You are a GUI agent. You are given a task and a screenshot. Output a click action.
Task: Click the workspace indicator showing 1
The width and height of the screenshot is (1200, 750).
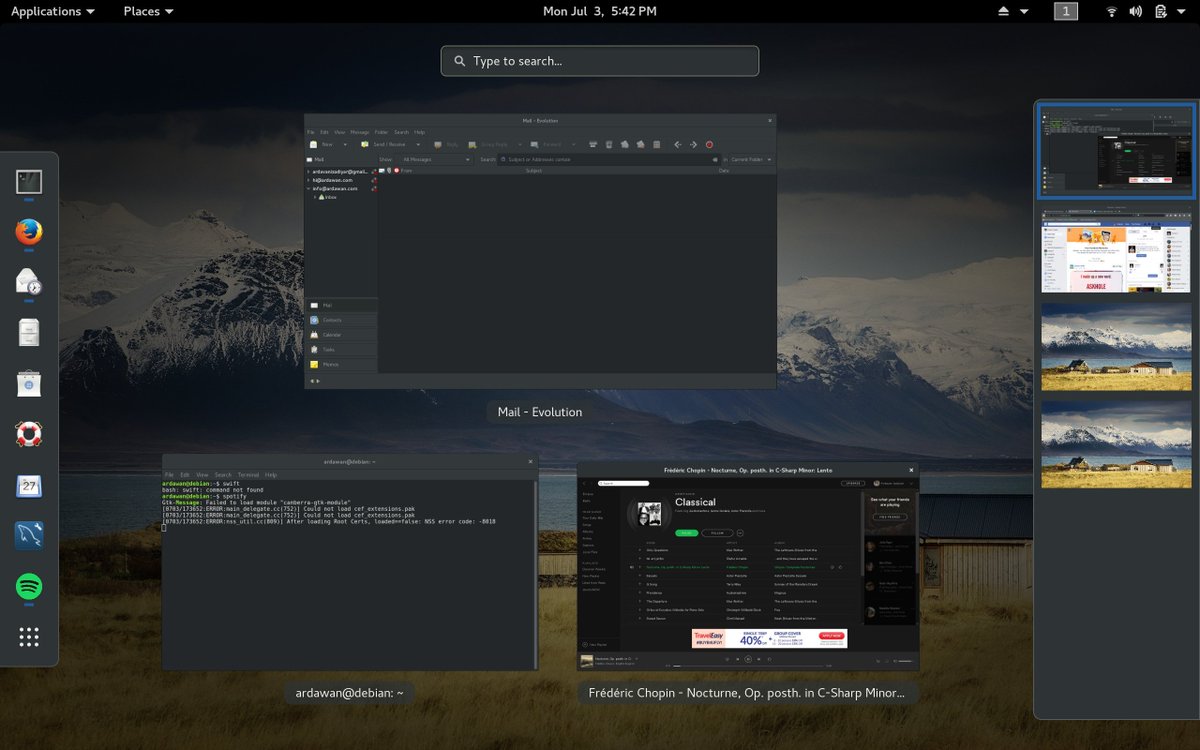point(1066,11)
